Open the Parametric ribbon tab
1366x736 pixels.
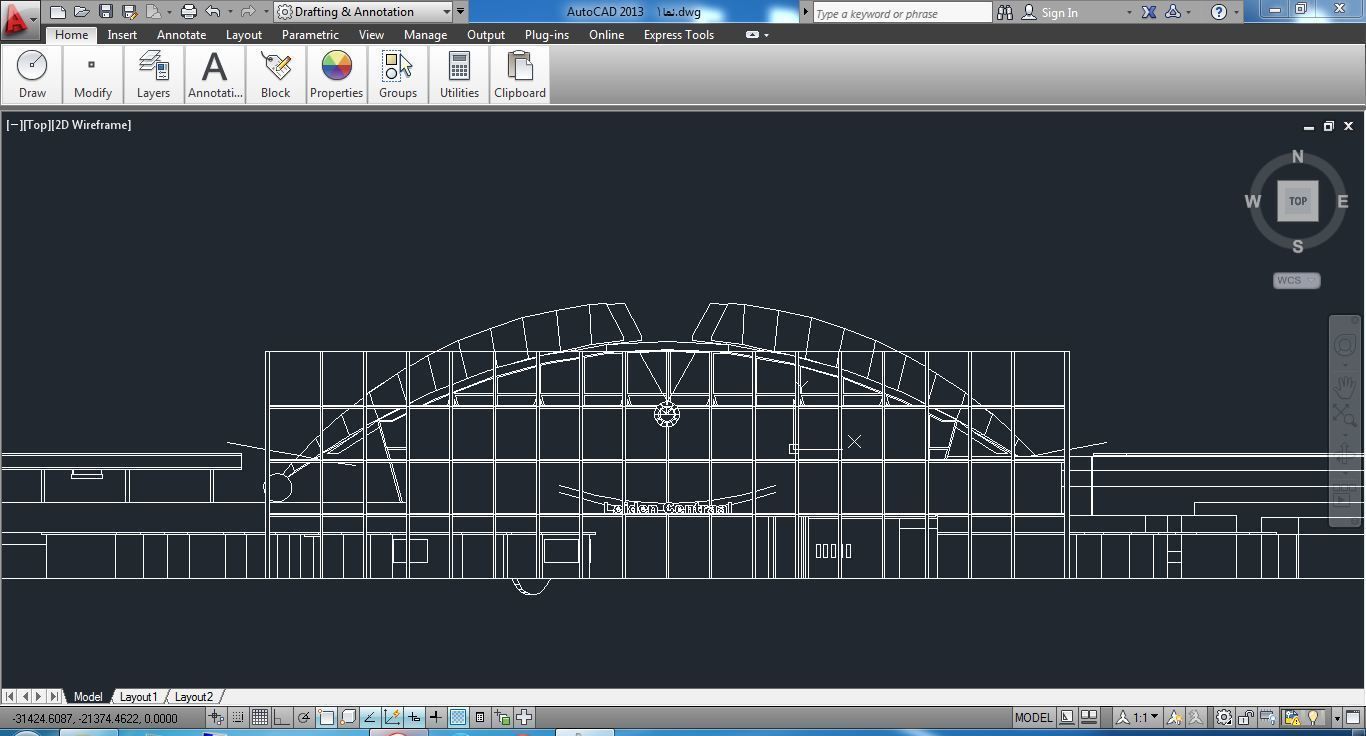[310, 34]
